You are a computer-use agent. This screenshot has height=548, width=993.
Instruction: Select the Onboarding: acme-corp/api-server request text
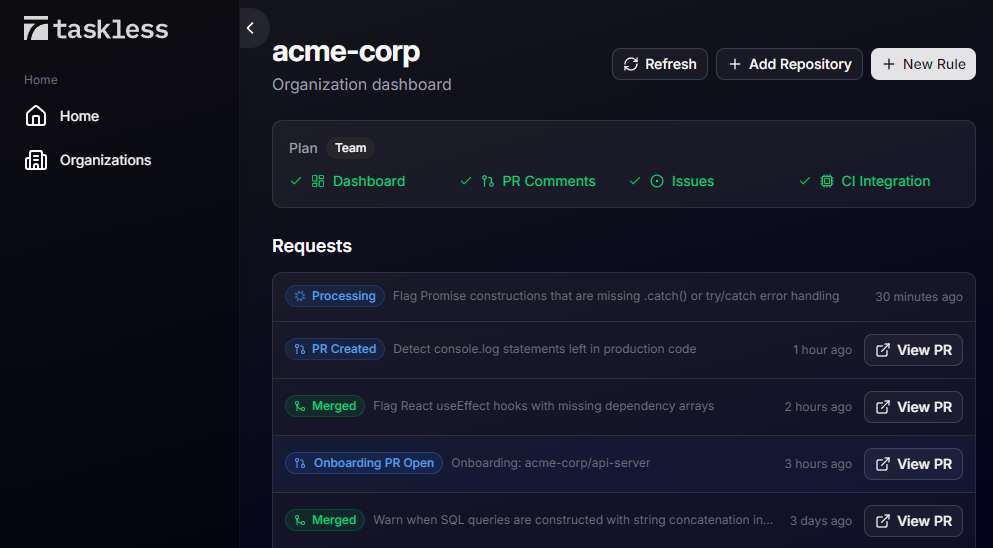(x=550, y=463)
